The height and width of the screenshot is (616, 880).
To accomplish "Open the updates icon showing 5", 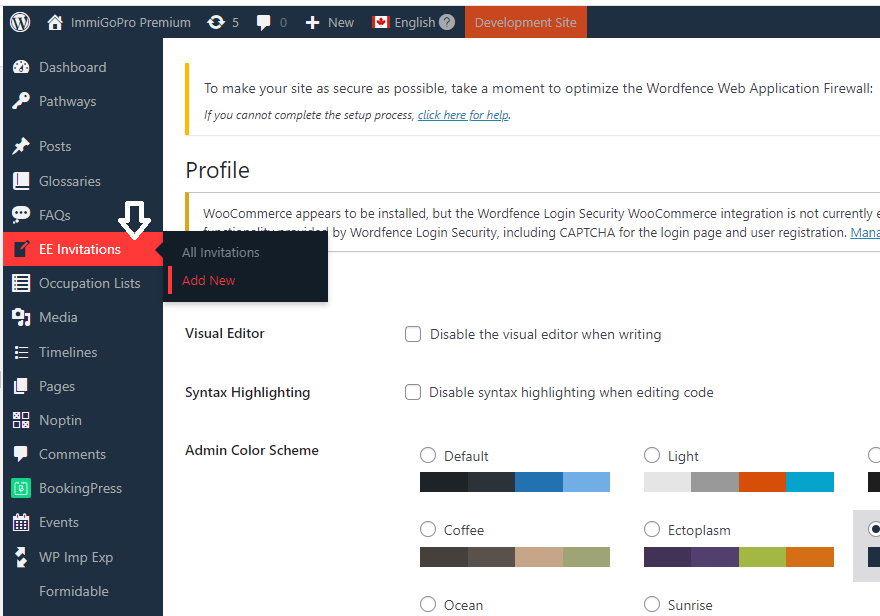I will point(216,22).
